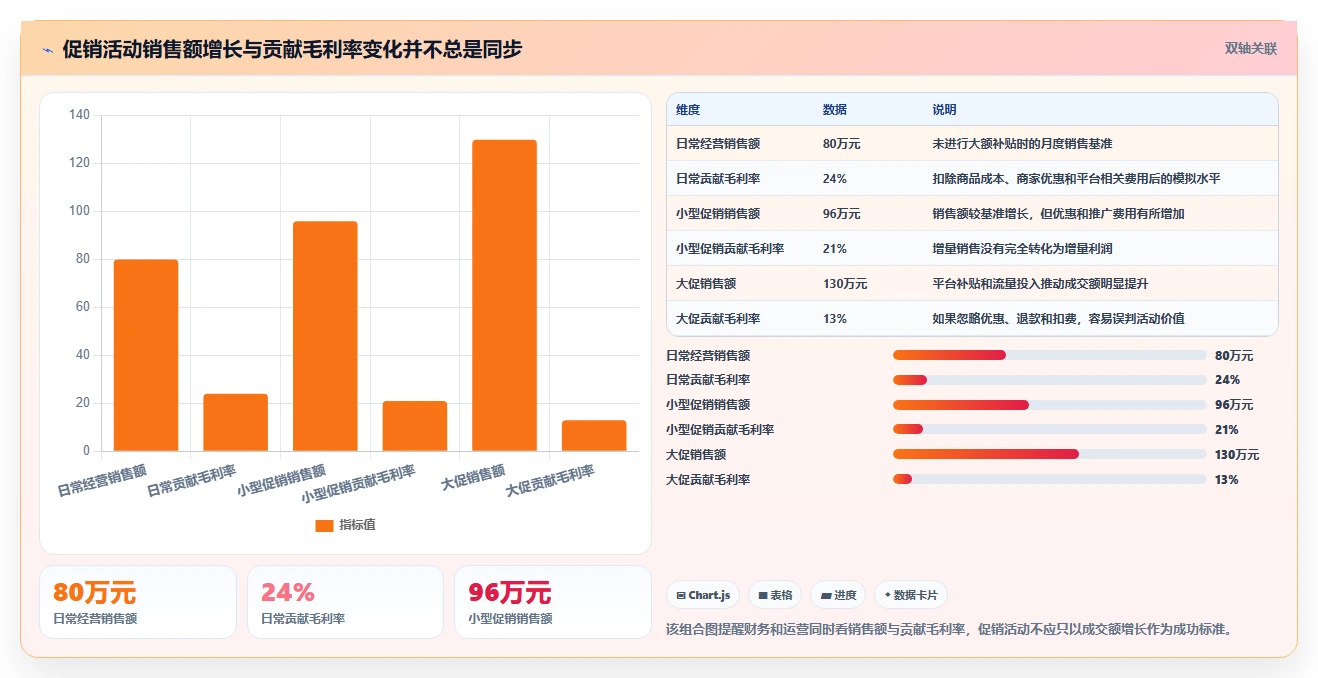This screenshot has height=678, width=1318.
Task: Open the 80万元 日常经营销售额 stat card
Action: click(138, 602)
